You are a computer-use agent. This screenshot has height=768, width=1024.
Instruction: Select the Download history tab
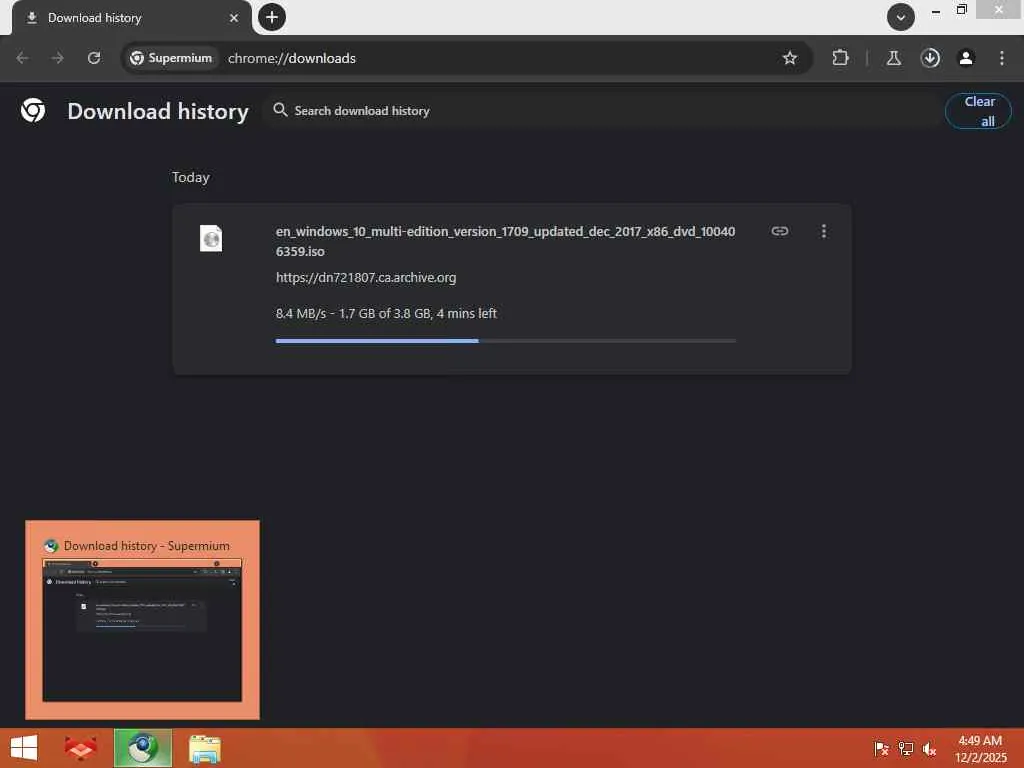[x=131, y=18]
